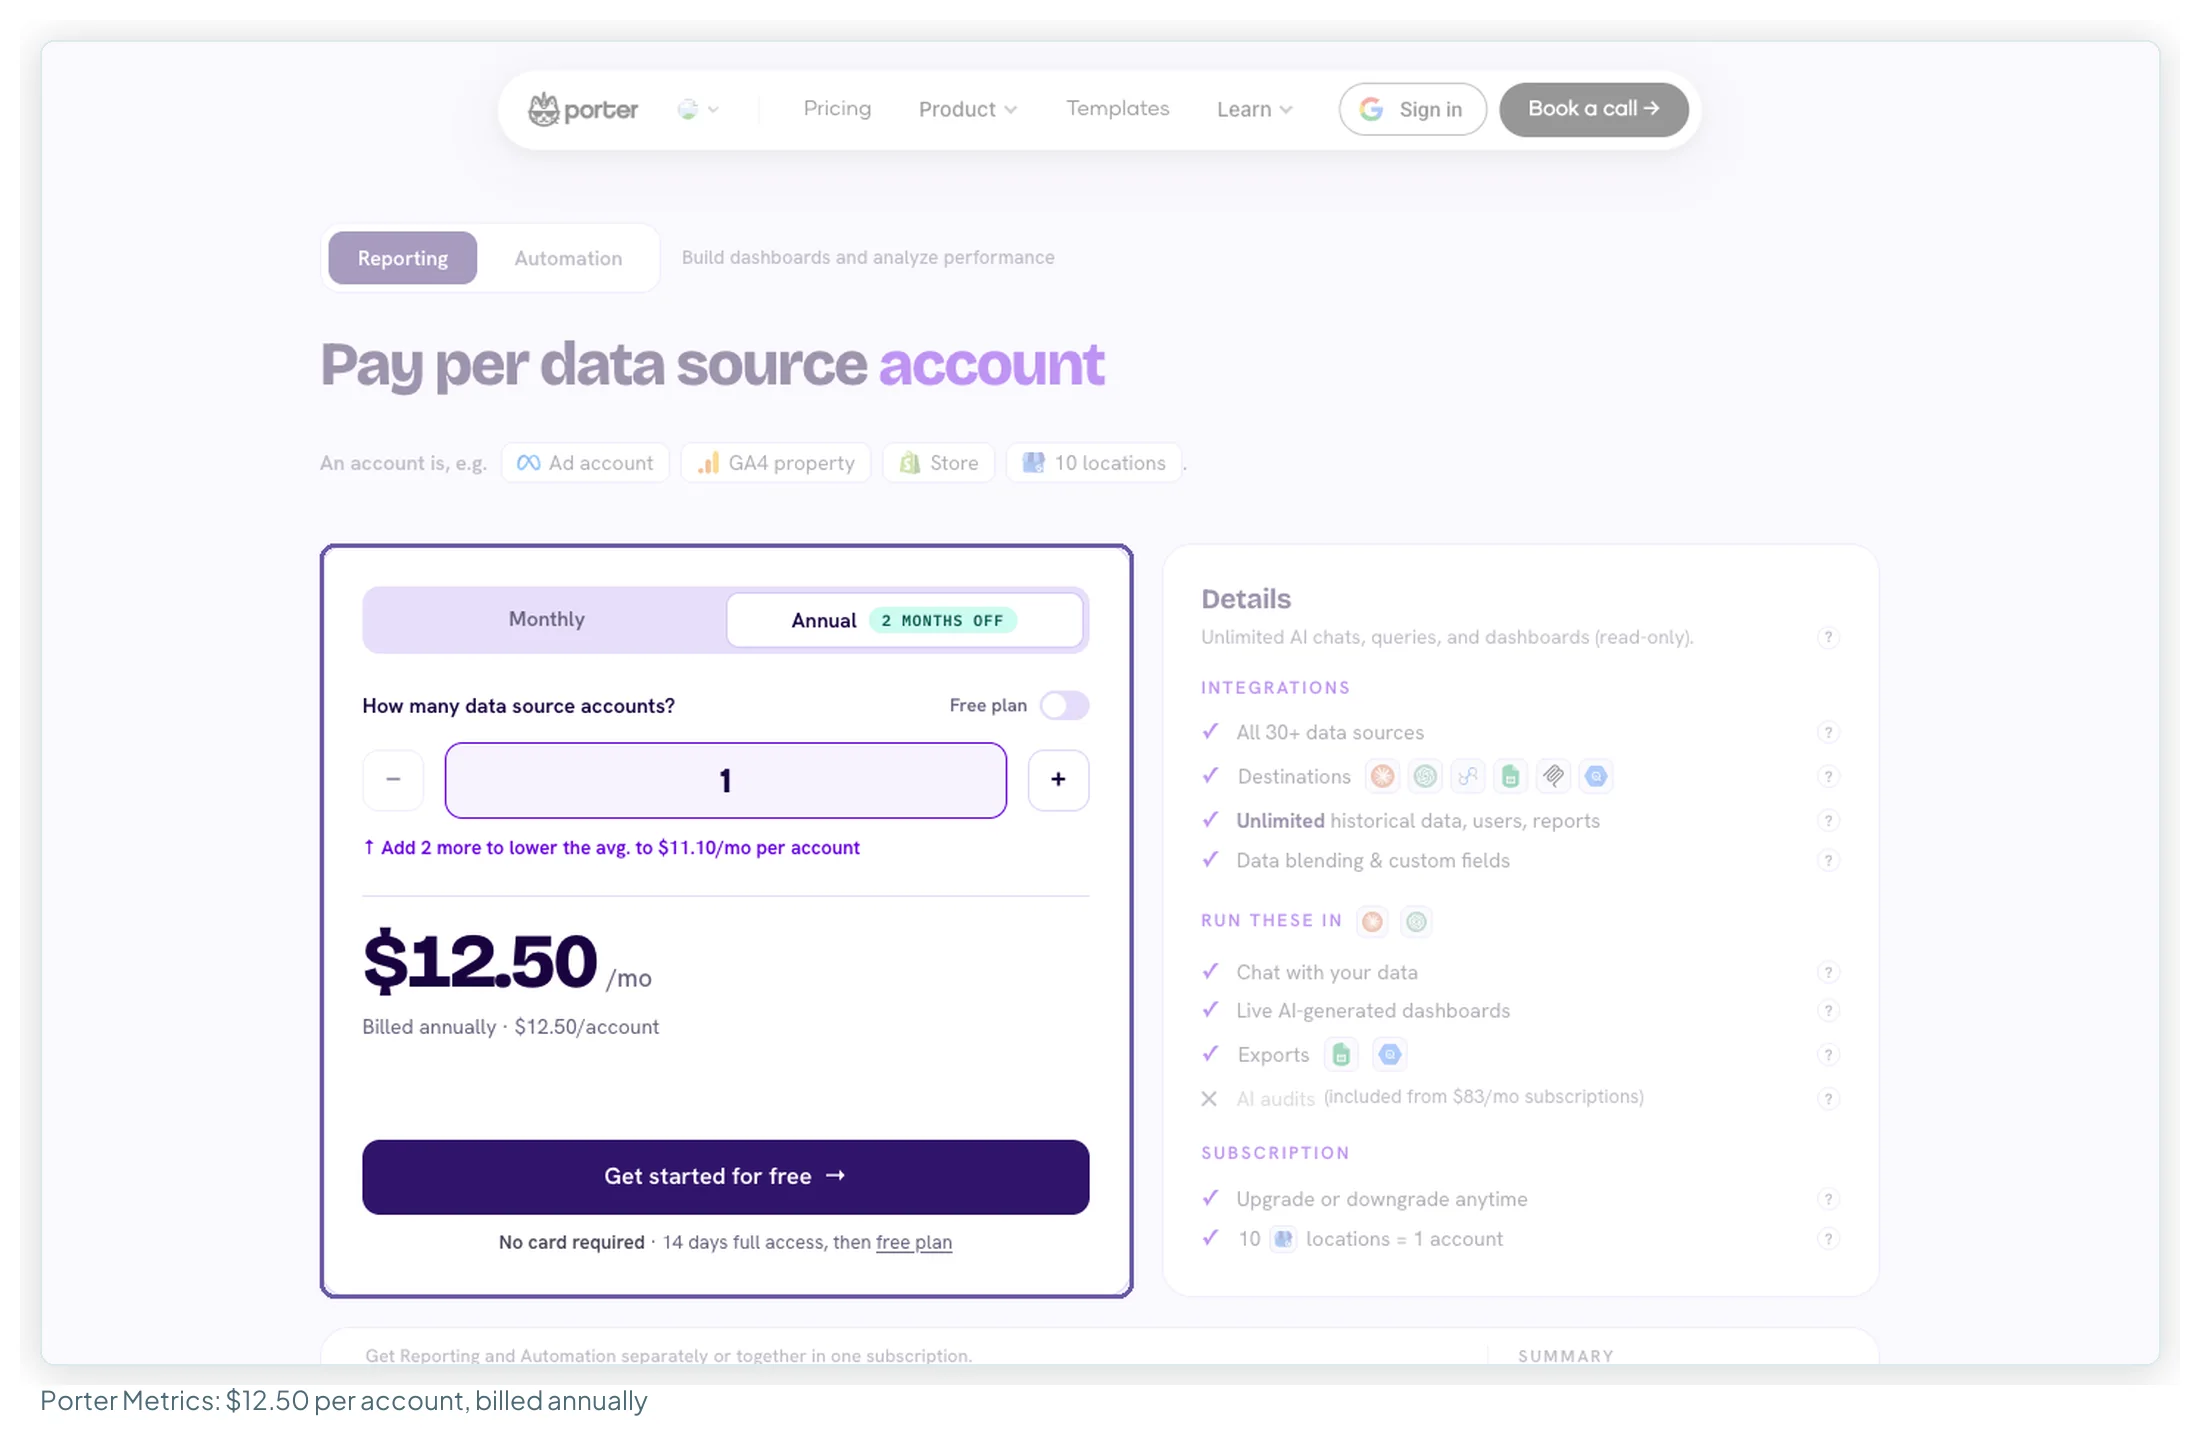The height and width of the screenshot is (1439, 2200).
Task: Click the 10 locations chip
Action: click(1094, 463)
